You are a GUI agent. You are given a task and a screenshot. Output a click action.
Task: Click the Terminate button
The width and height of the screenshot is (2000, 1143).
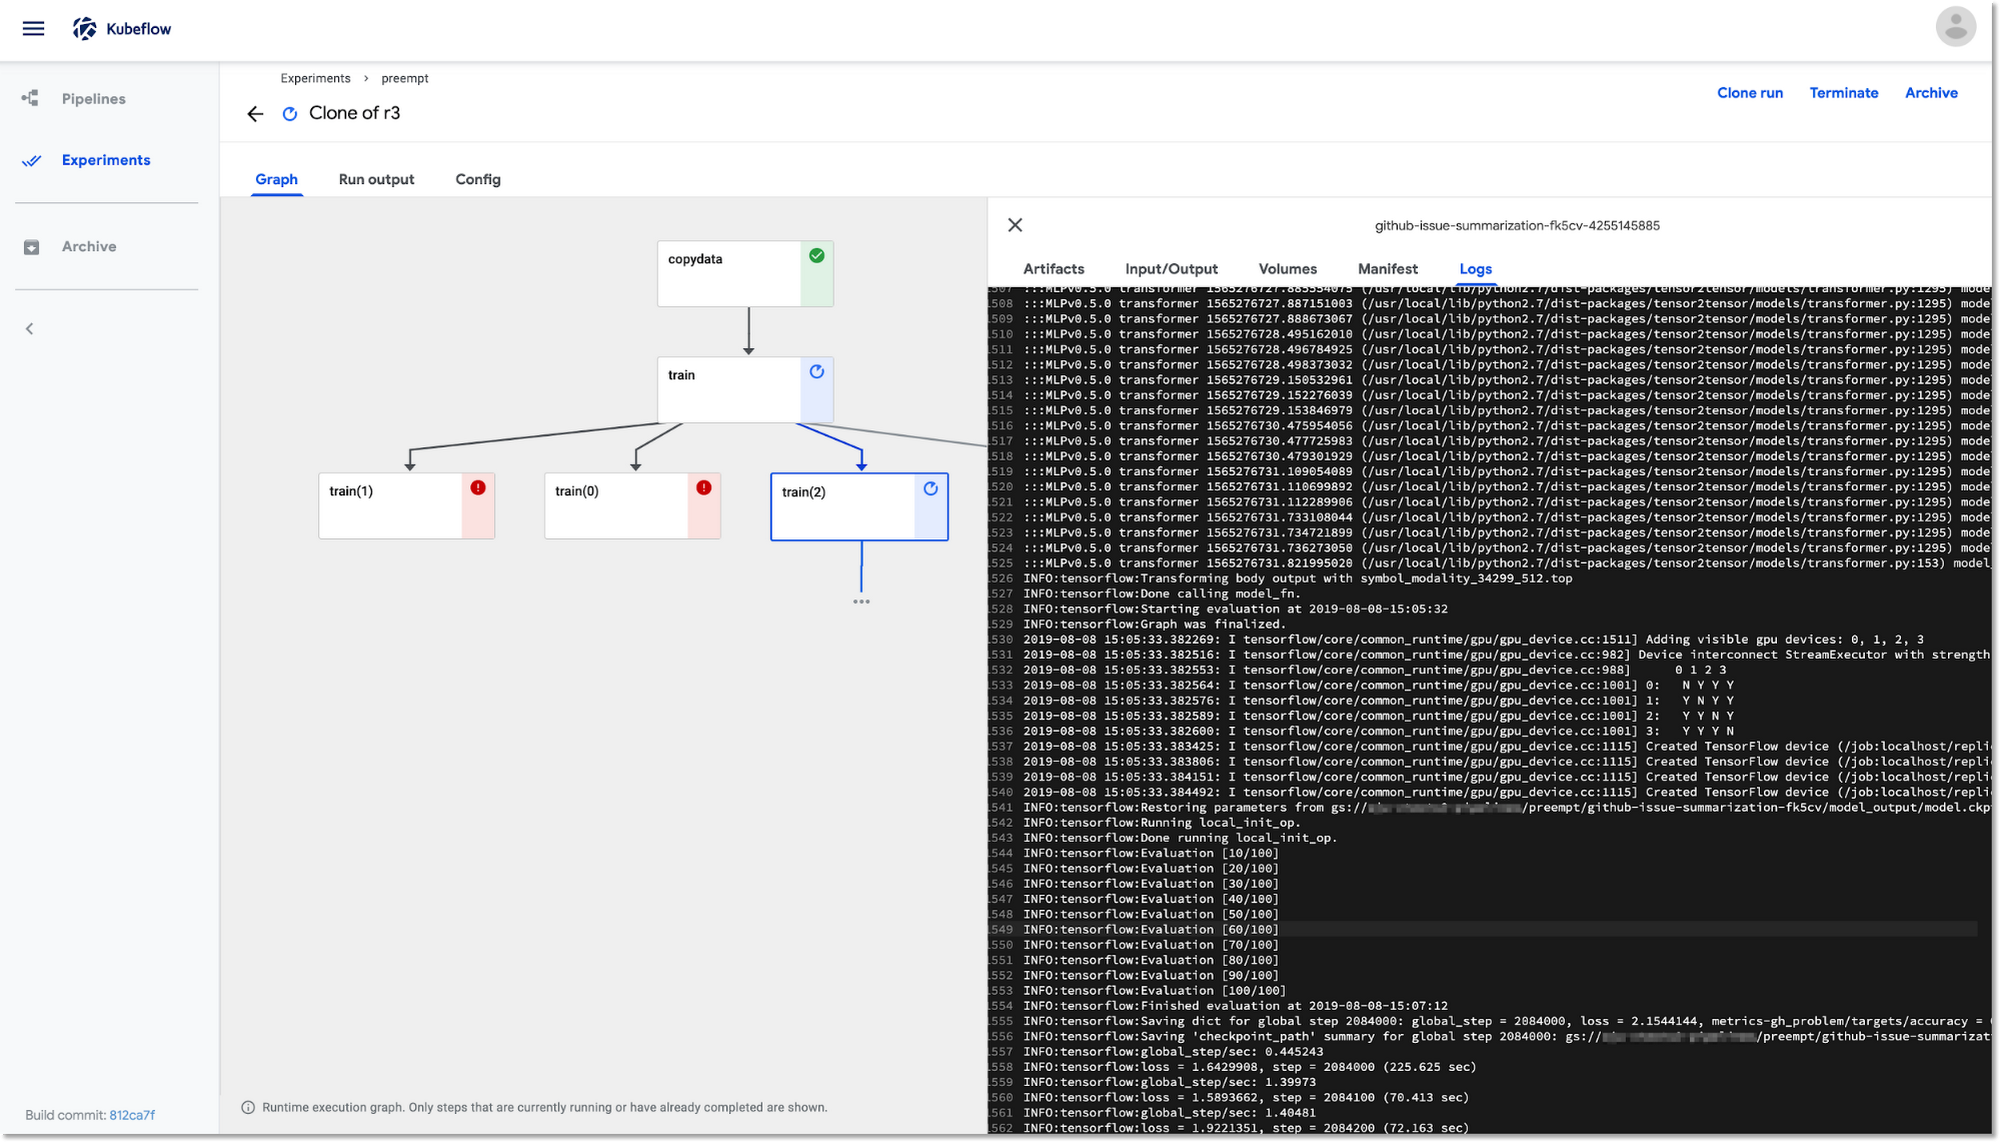tap(1843, 92)
